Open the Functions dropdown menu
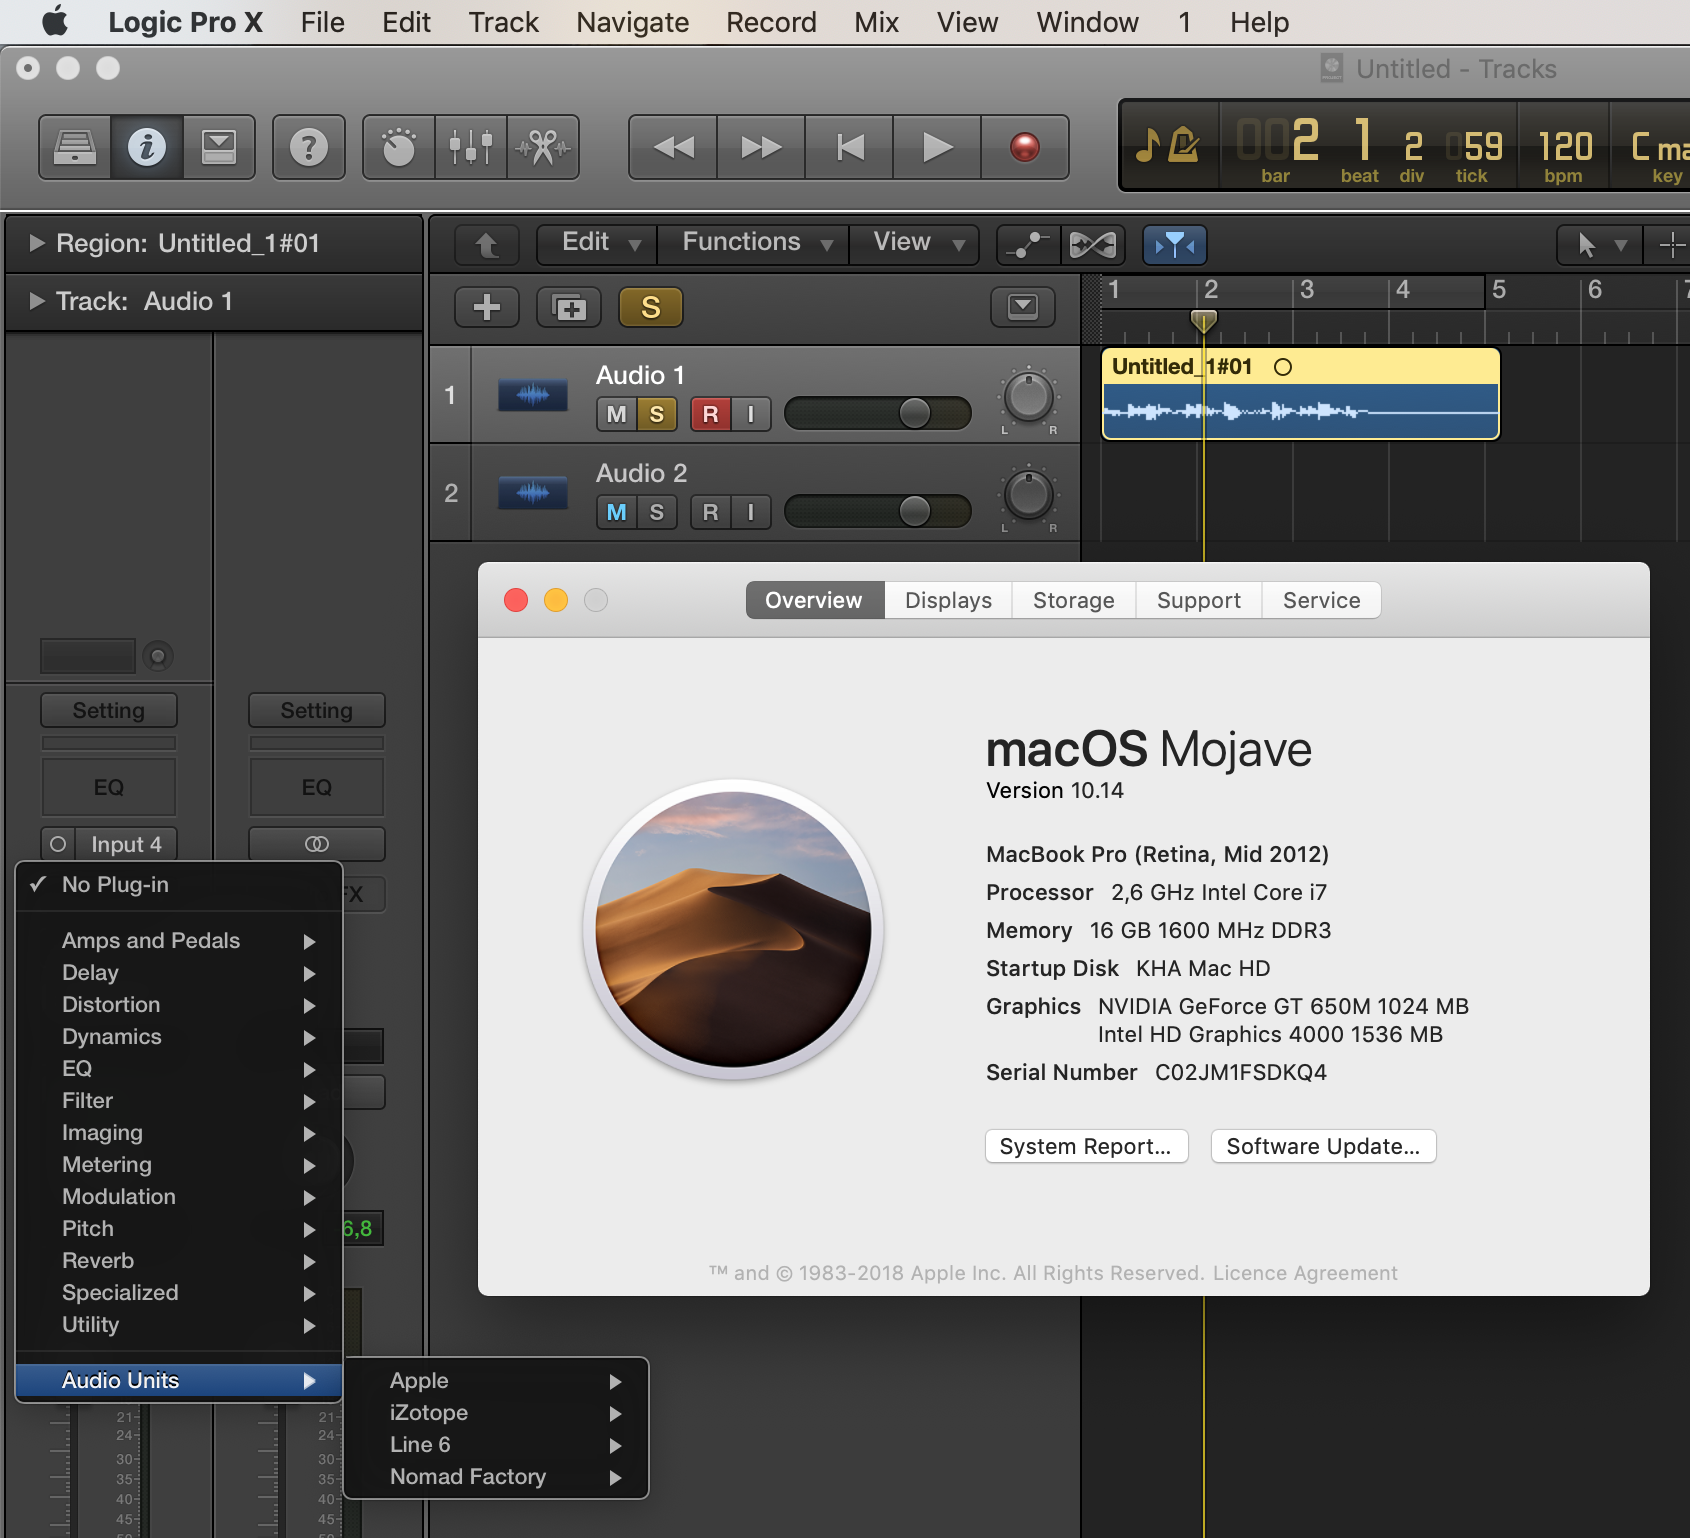This screenshot has width=1690, height=1538. 756,243
